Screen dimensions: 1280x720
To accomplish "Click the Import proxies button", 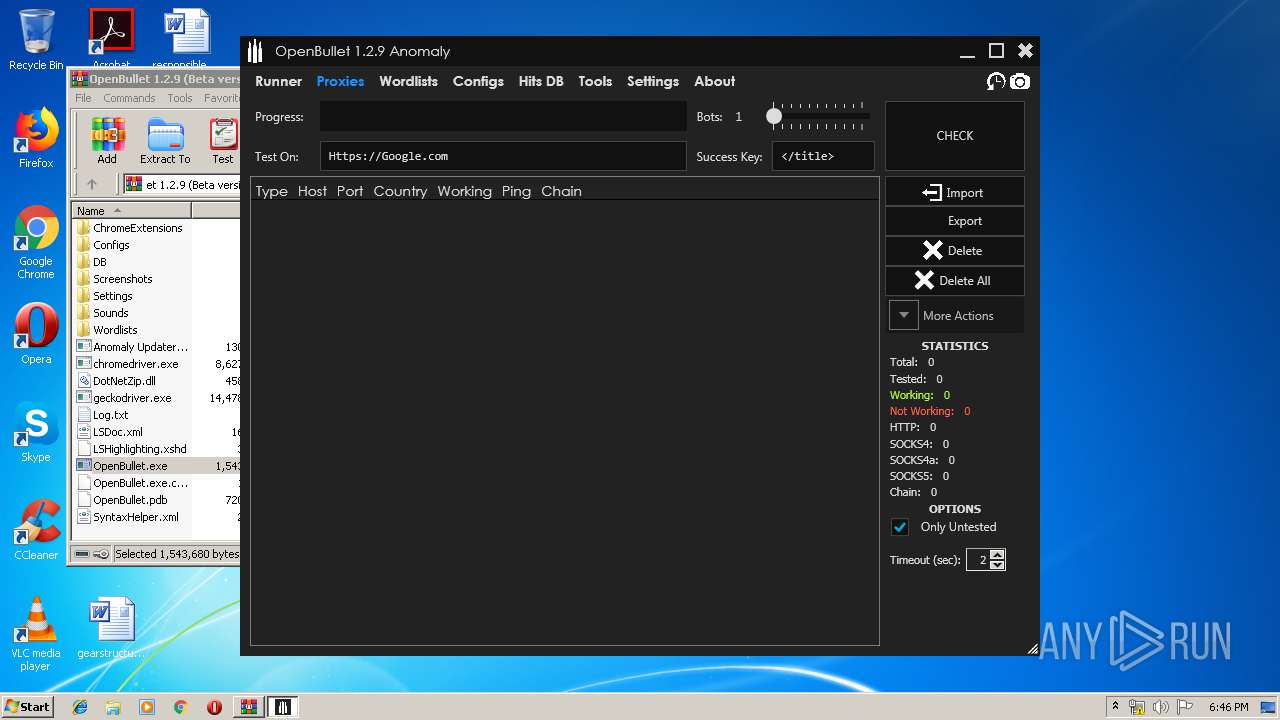I will point(955,192).
